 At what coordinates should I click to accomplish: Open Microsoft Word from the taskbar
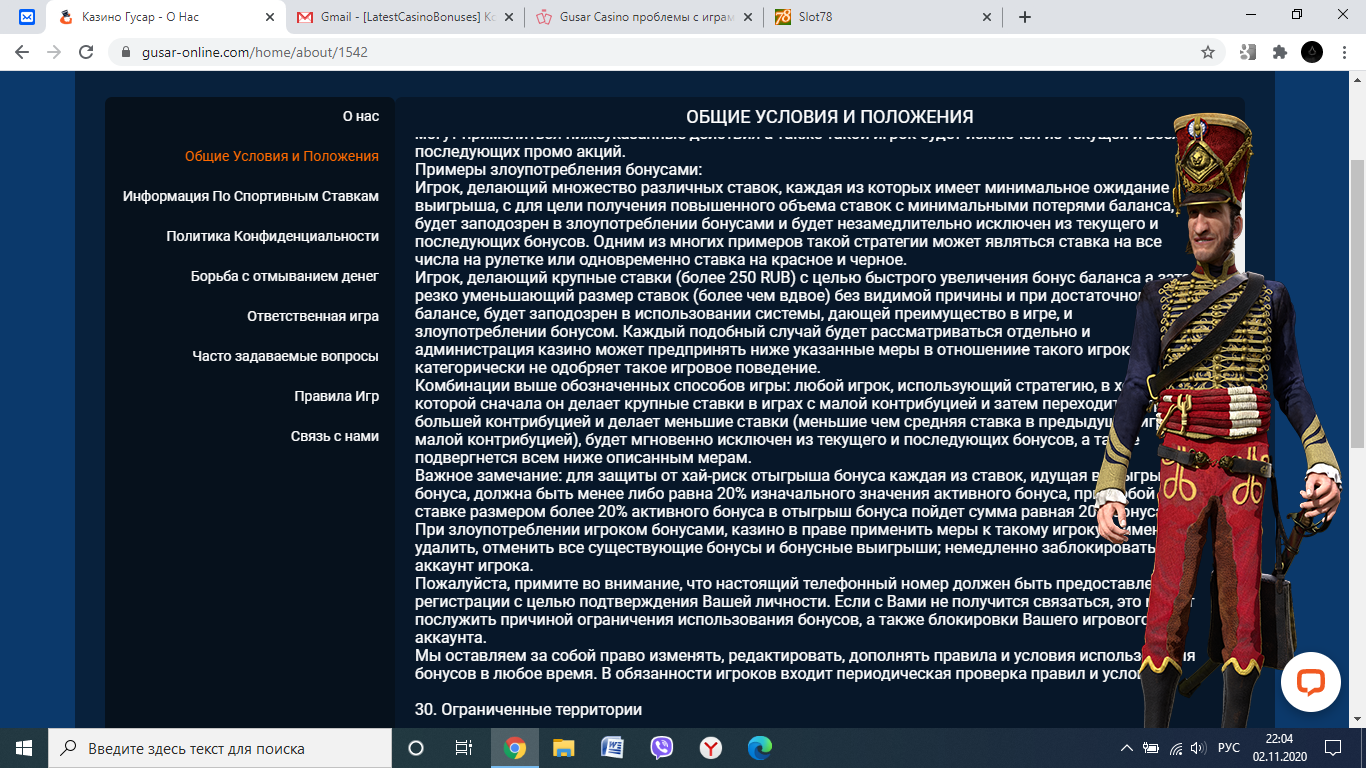click(612, 748)
